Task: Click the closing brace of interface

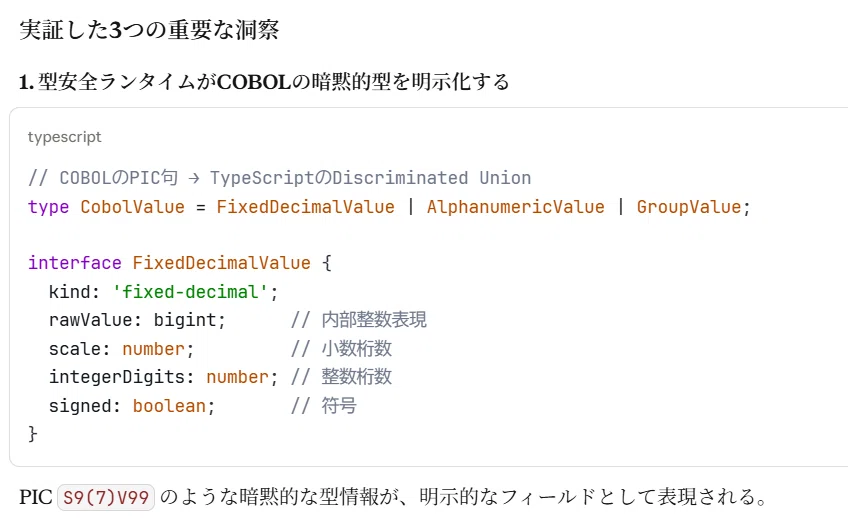Action: click(x=33, y=434)
